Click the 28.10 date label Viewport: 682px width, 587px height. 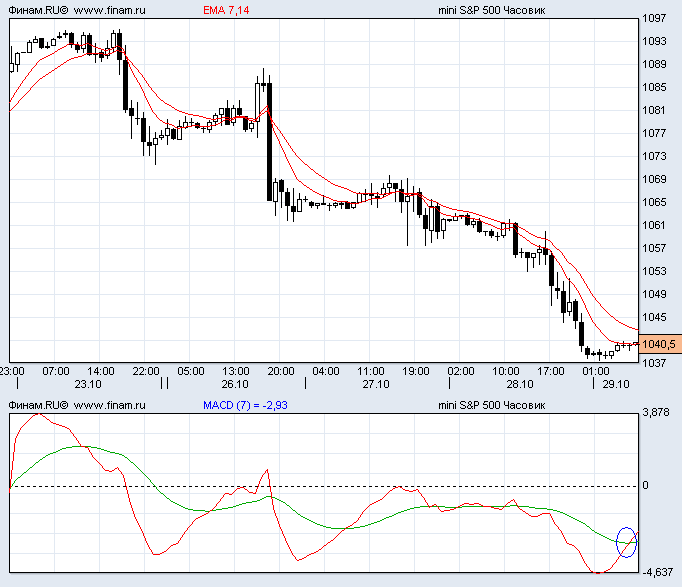tap(520, 384)
